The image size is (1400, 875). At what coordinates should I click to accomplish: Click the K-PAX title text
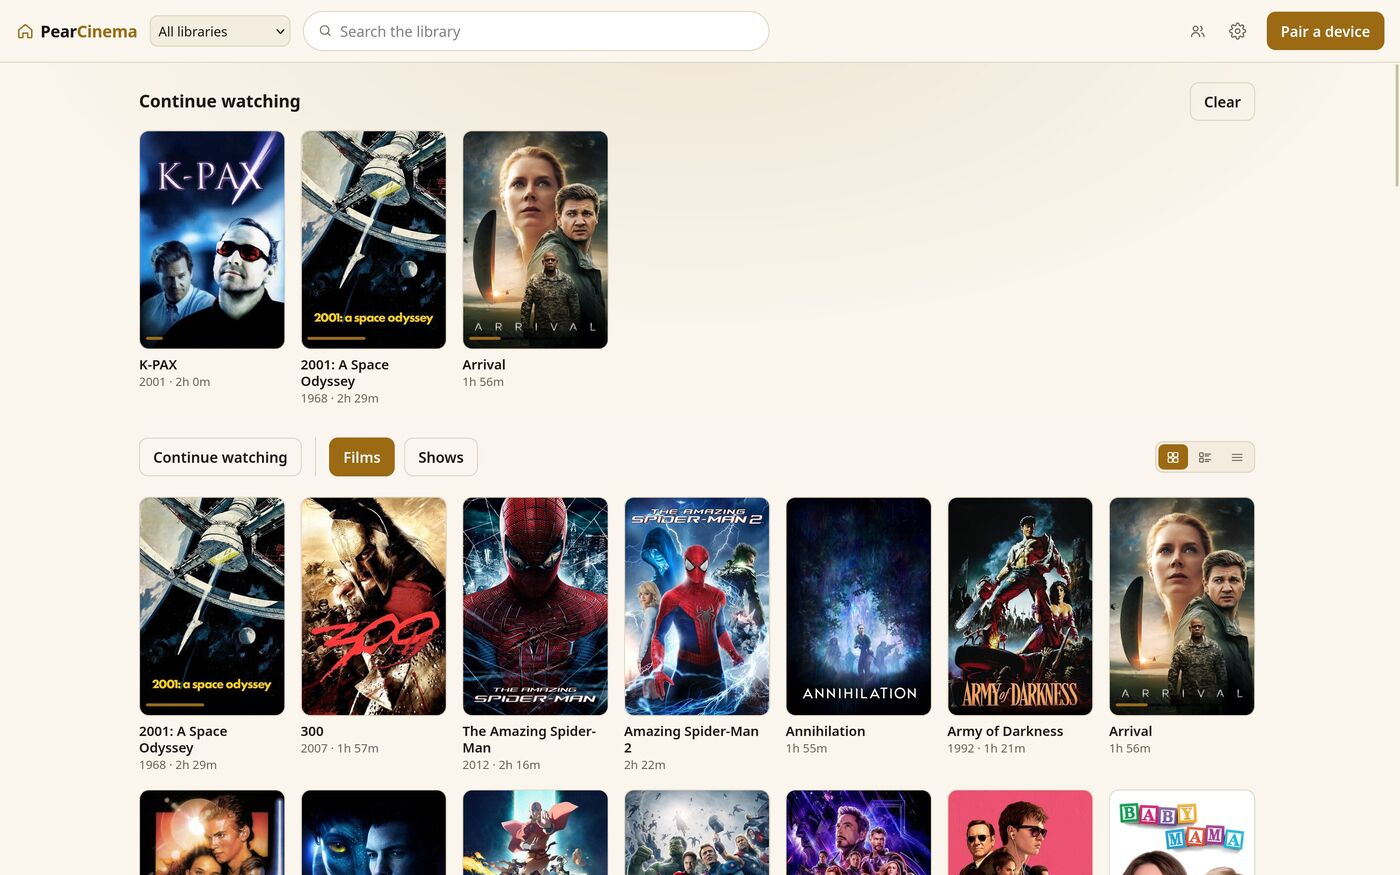[158, 365]
